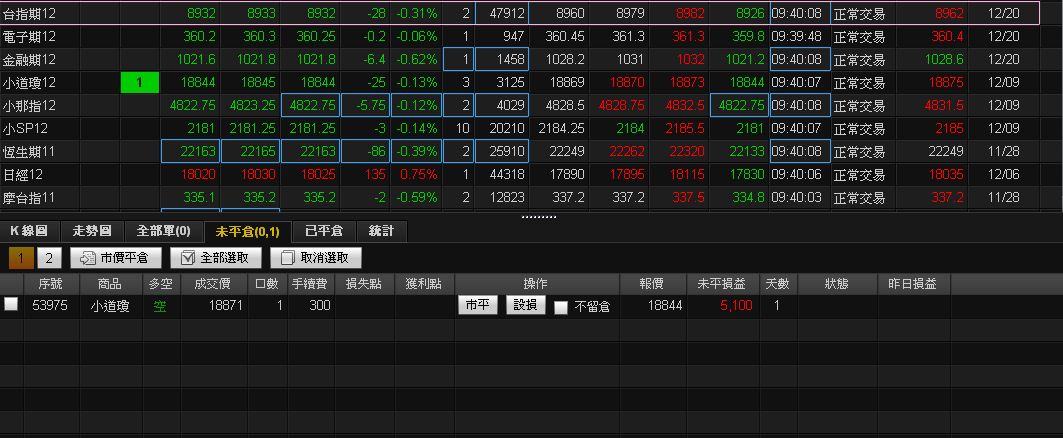Screen dimensions: 1063x438
Task: Click the 0.75% change of 日經12
Action: click(x=418, y=175)
